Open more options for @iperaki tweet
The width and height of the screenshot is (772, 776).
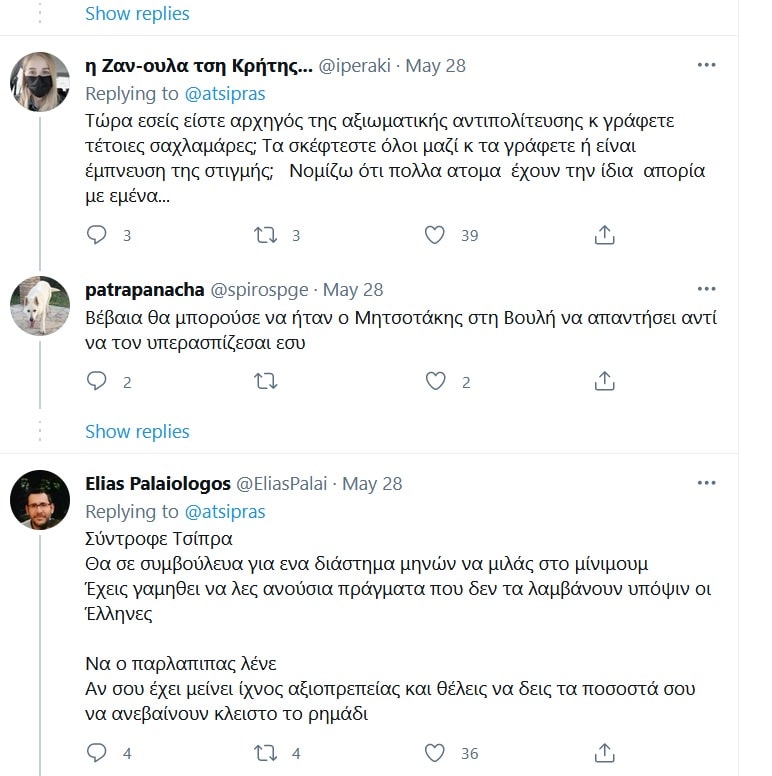pyautogui.click(x=706, y=65)
